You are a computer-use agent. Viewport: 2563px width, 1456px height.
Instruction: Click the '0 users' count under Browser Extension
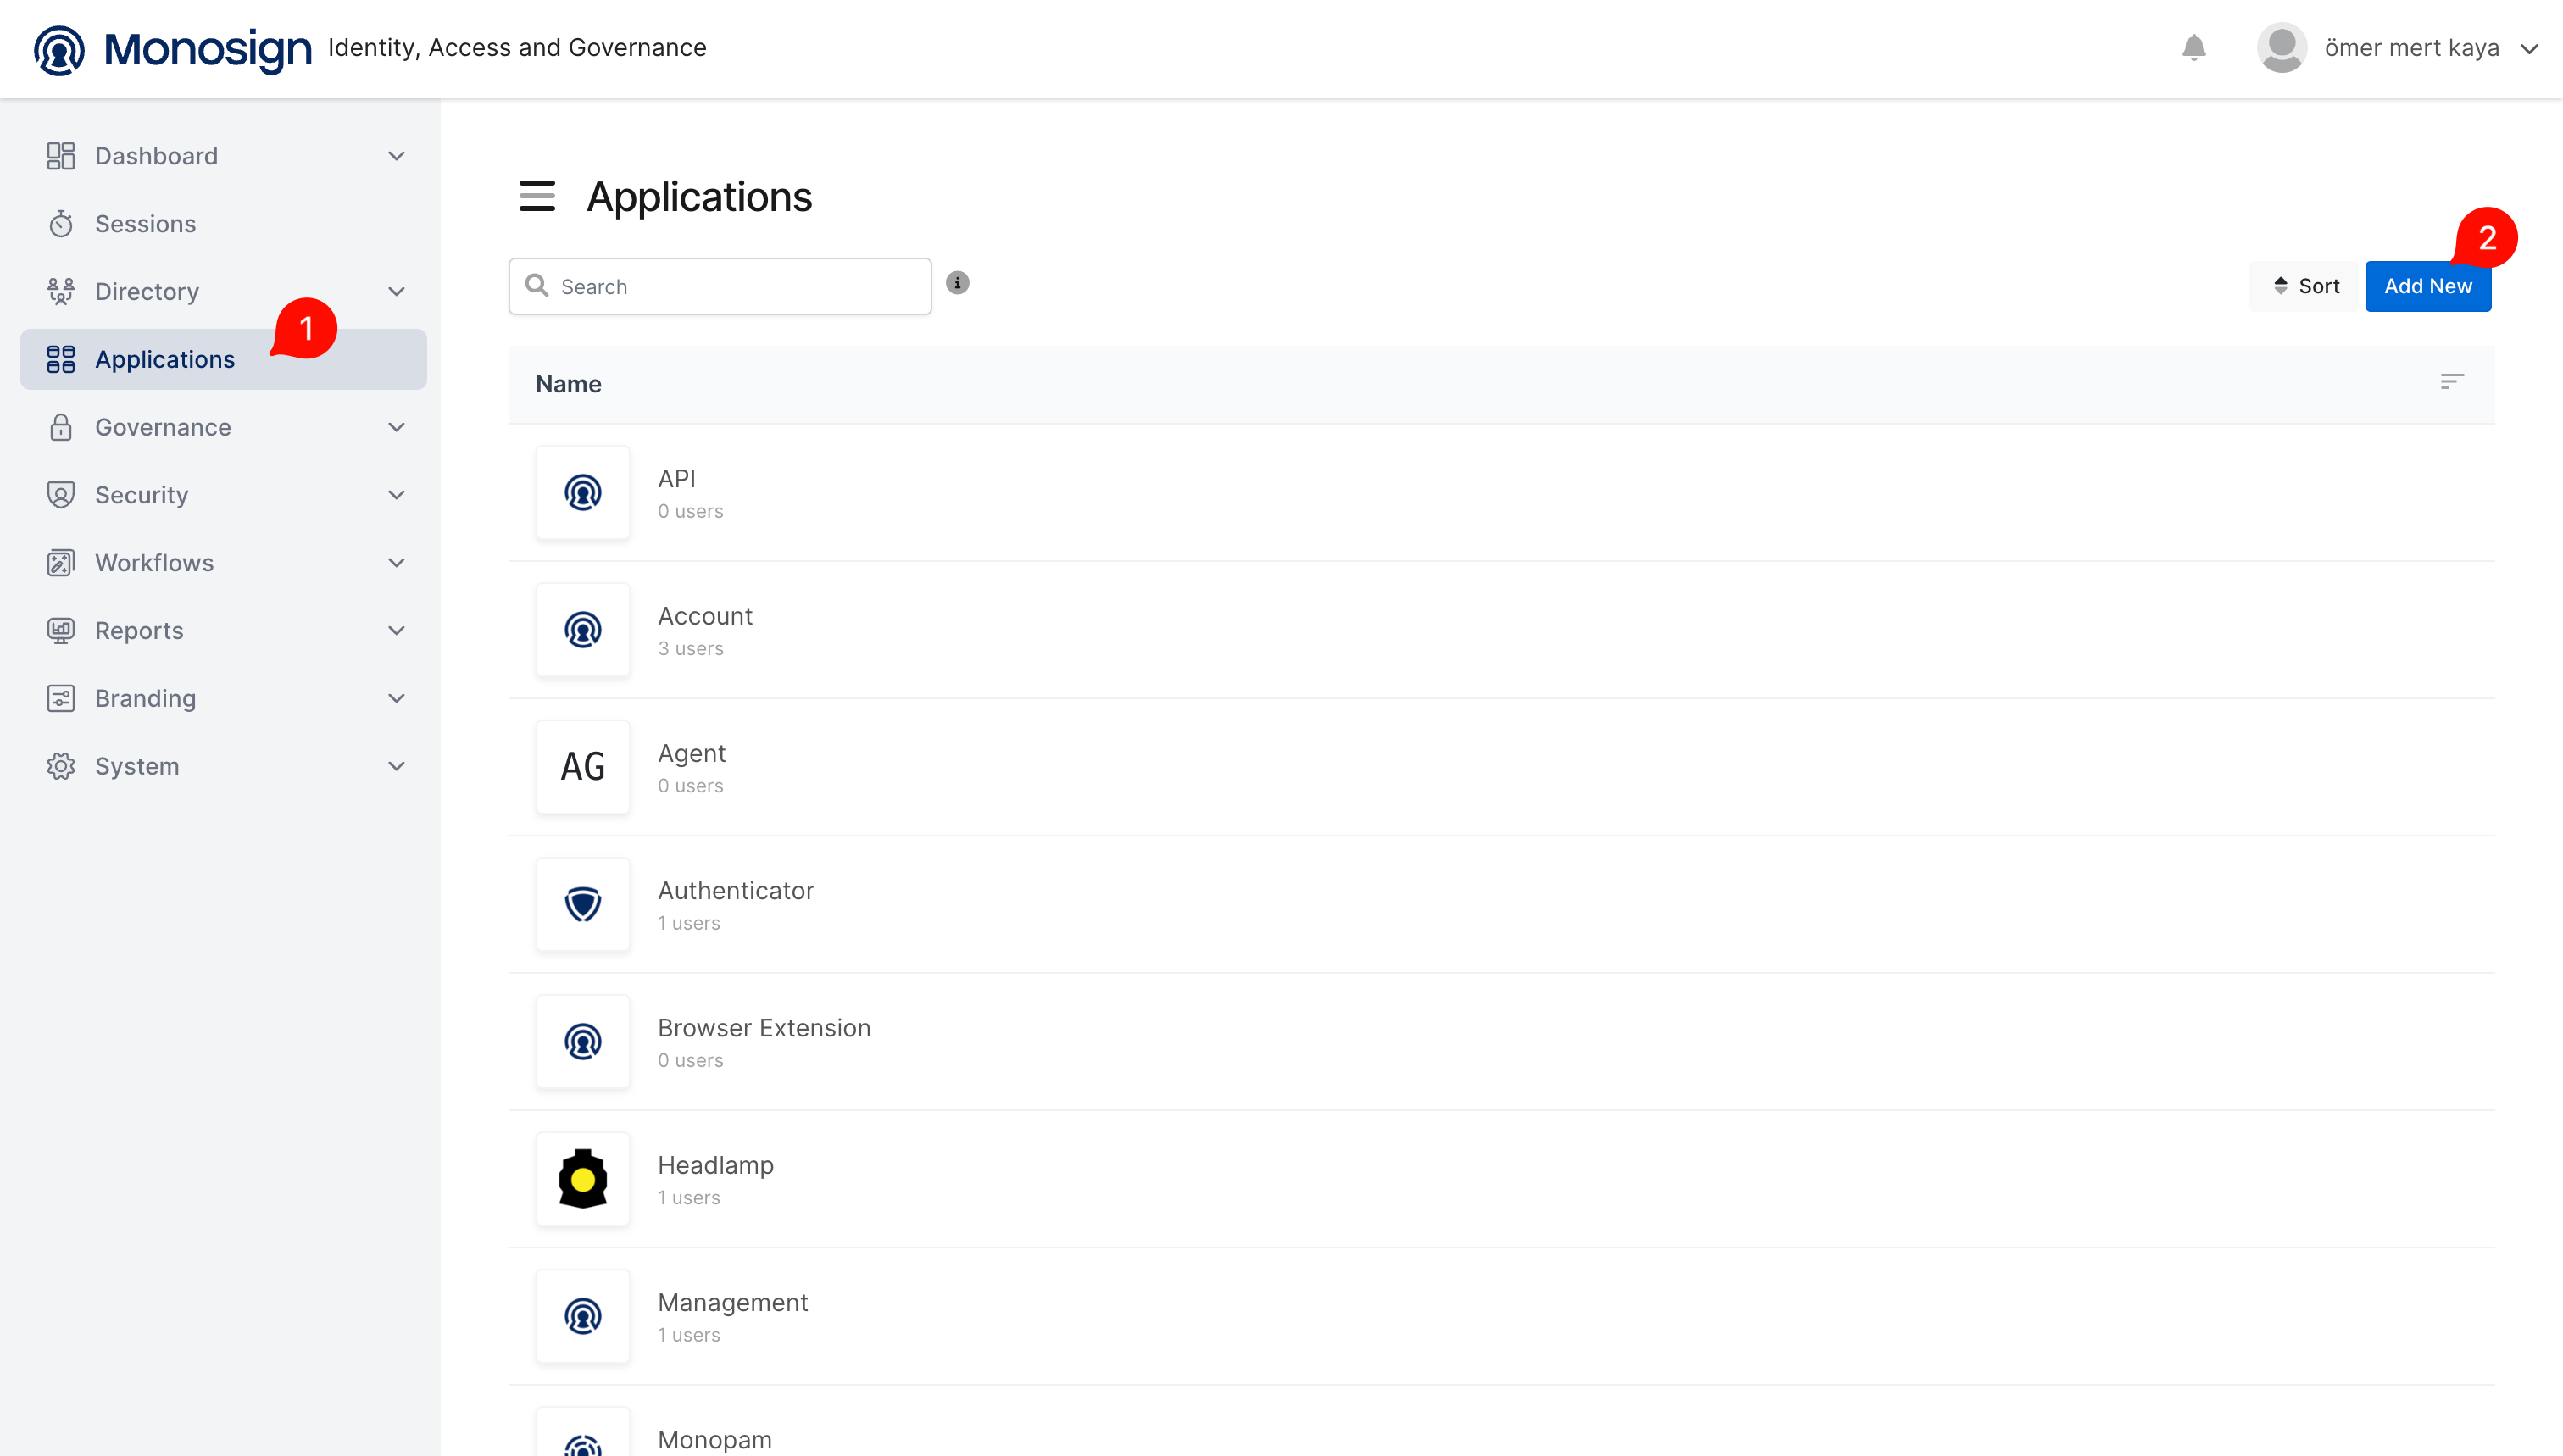click(x=691, y=1060)
